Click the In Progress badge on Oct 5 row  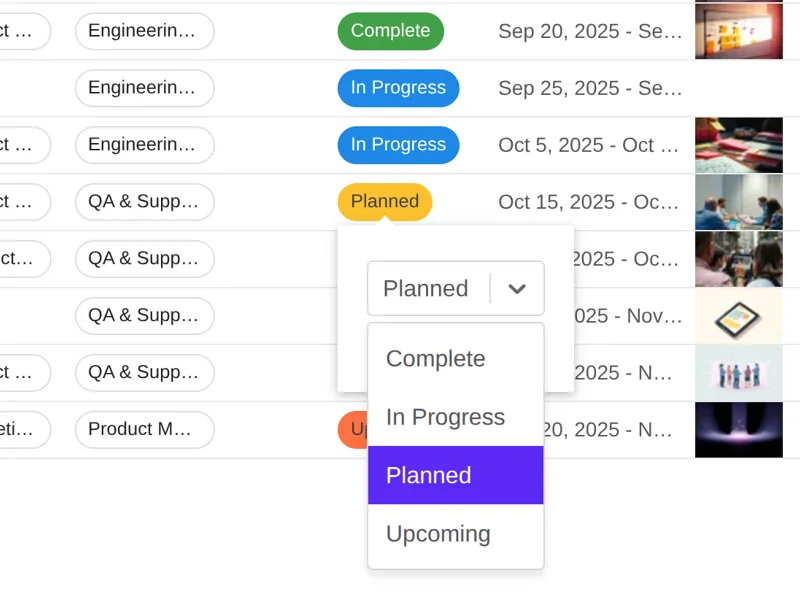pyautogui.click(x=398, y=145)
